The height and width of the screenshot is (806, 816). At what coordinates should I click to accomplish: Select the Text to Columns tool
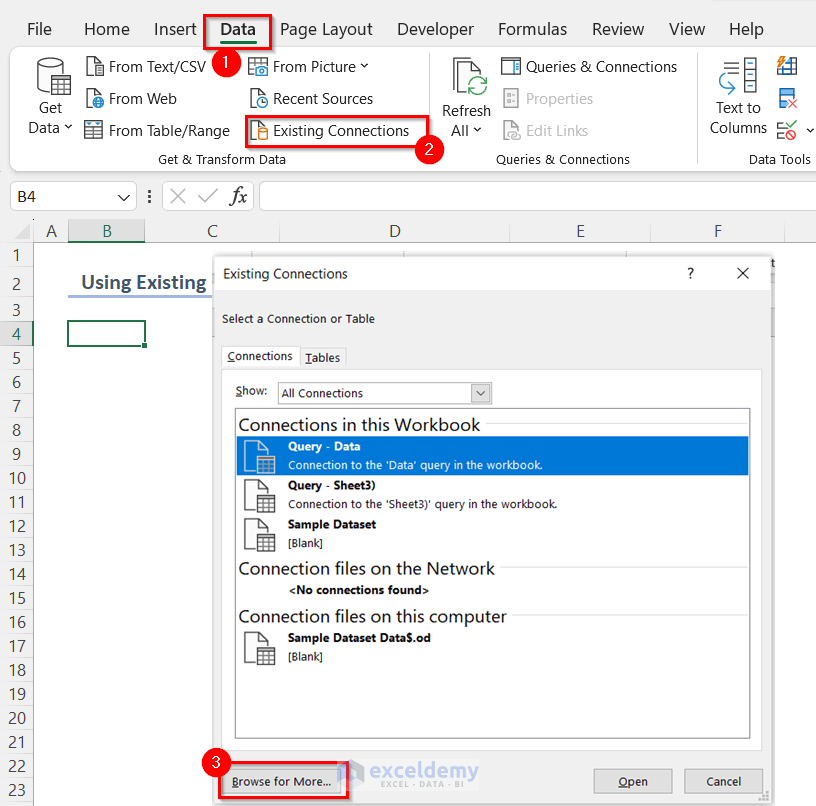pyautogui.click(x=737, y=98)
